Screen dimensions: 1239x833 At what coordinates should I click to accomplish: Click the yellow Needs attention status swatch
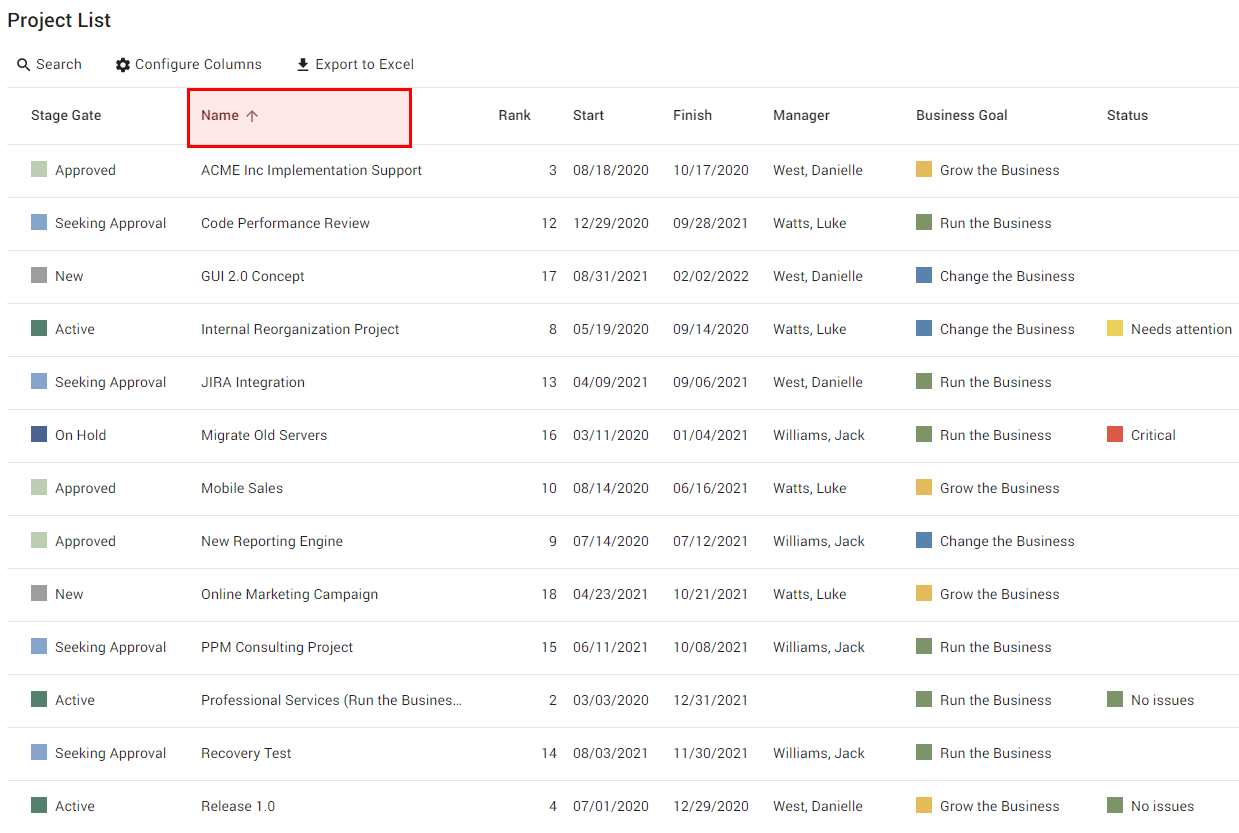click(1115, 329)
